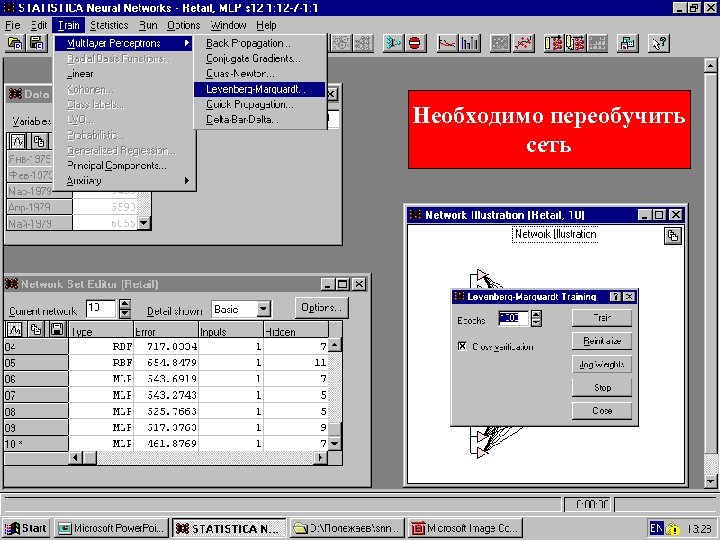Click the Network Illustration caption label

pos(555,234)
